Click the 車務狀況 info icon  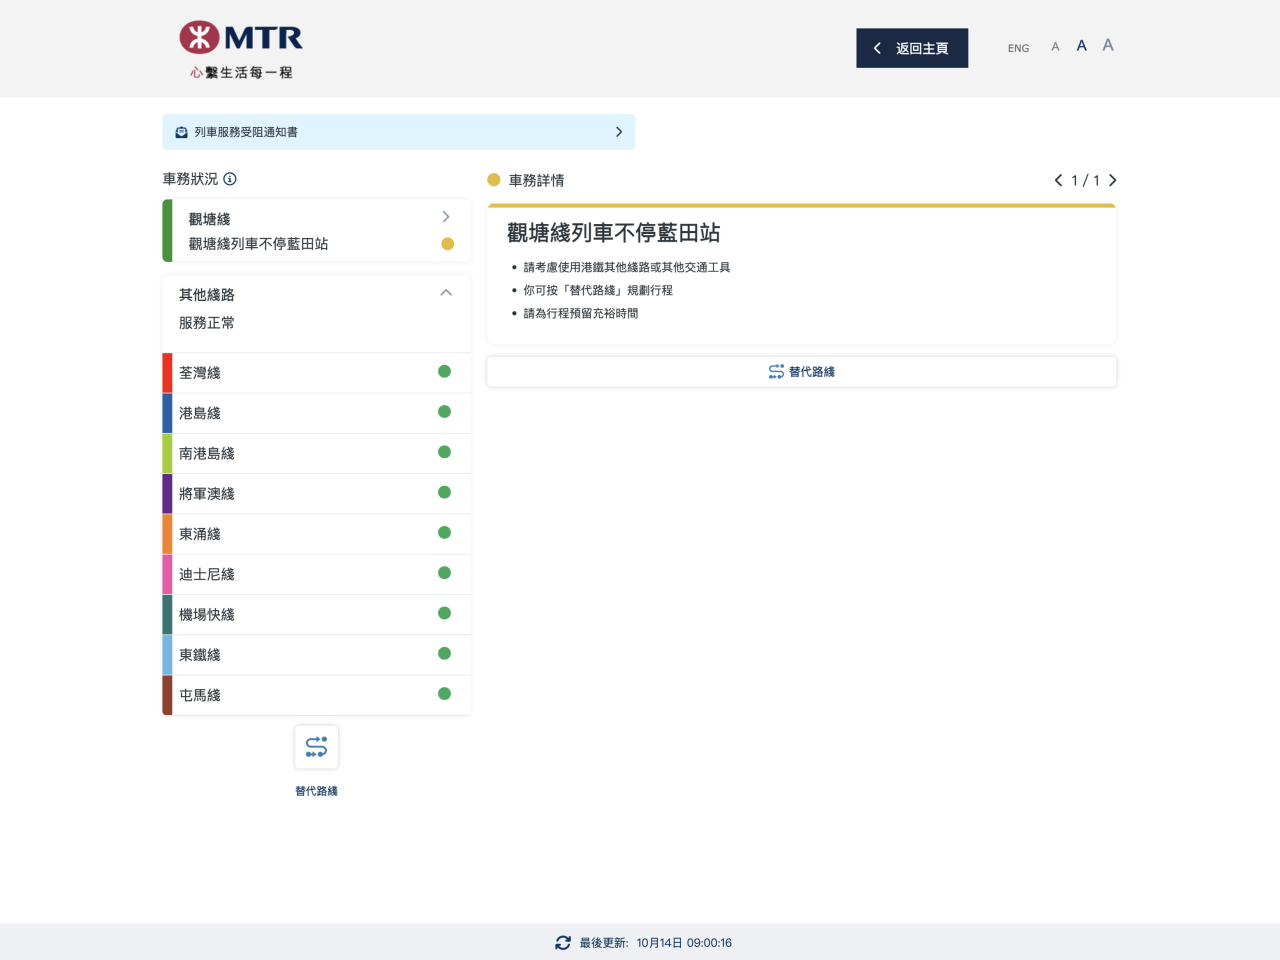(x=230, y=179)
